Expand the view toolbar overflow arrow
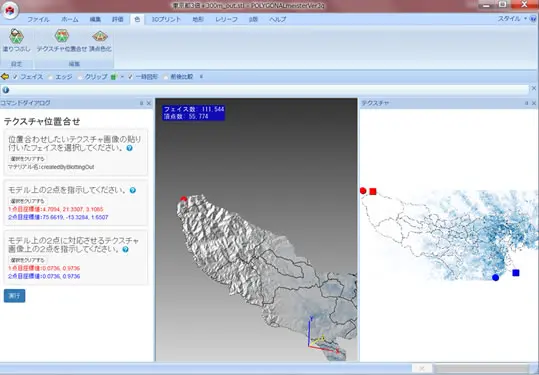Image resolution: width=539 pixels, height=375 pixels. (x=201, y=77)
